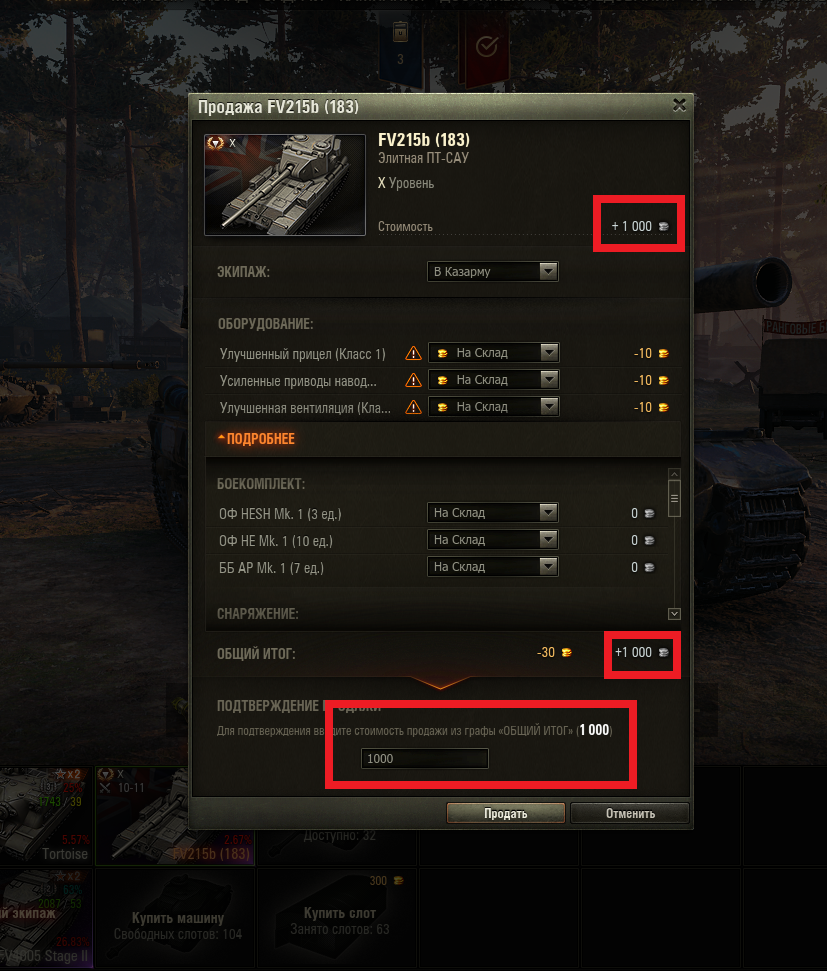The width and height of the screenshot is (827, 971).
Task: Click the ammo list scrollbar handle
Action: [675, 499]
